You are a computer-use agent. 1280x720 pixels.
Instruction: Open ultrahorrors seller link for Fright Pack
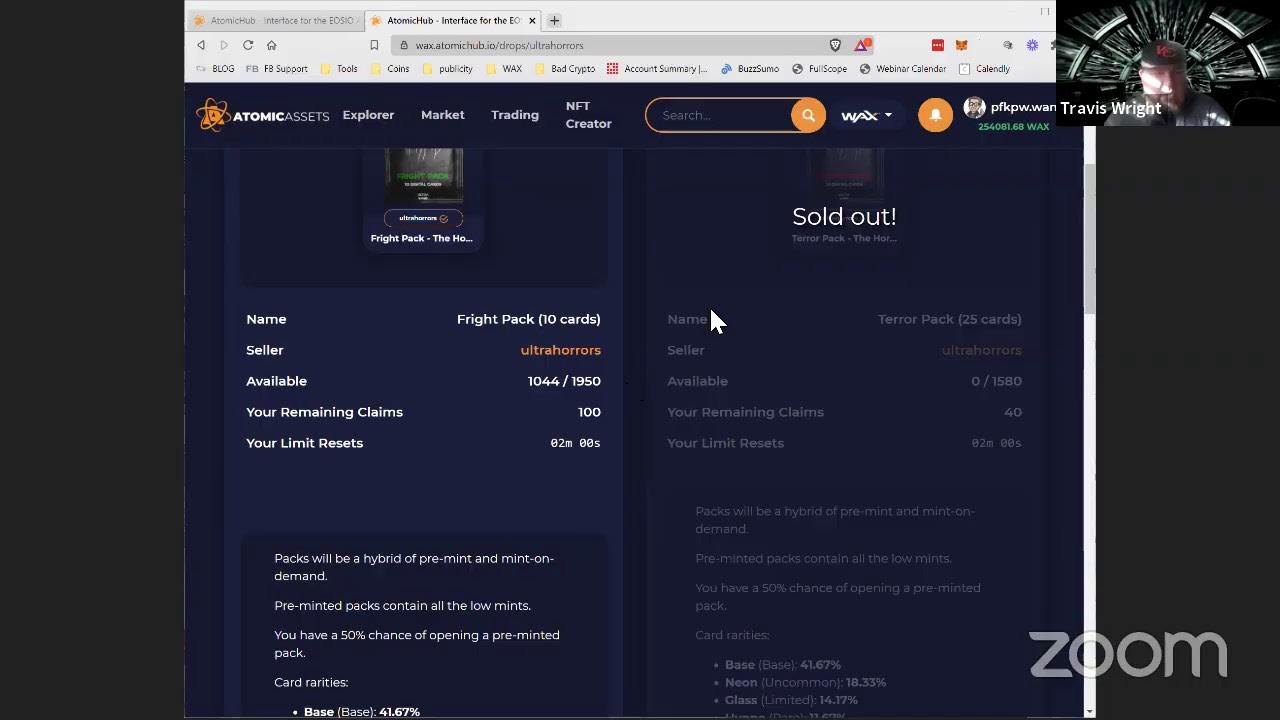tap(560, 350)
